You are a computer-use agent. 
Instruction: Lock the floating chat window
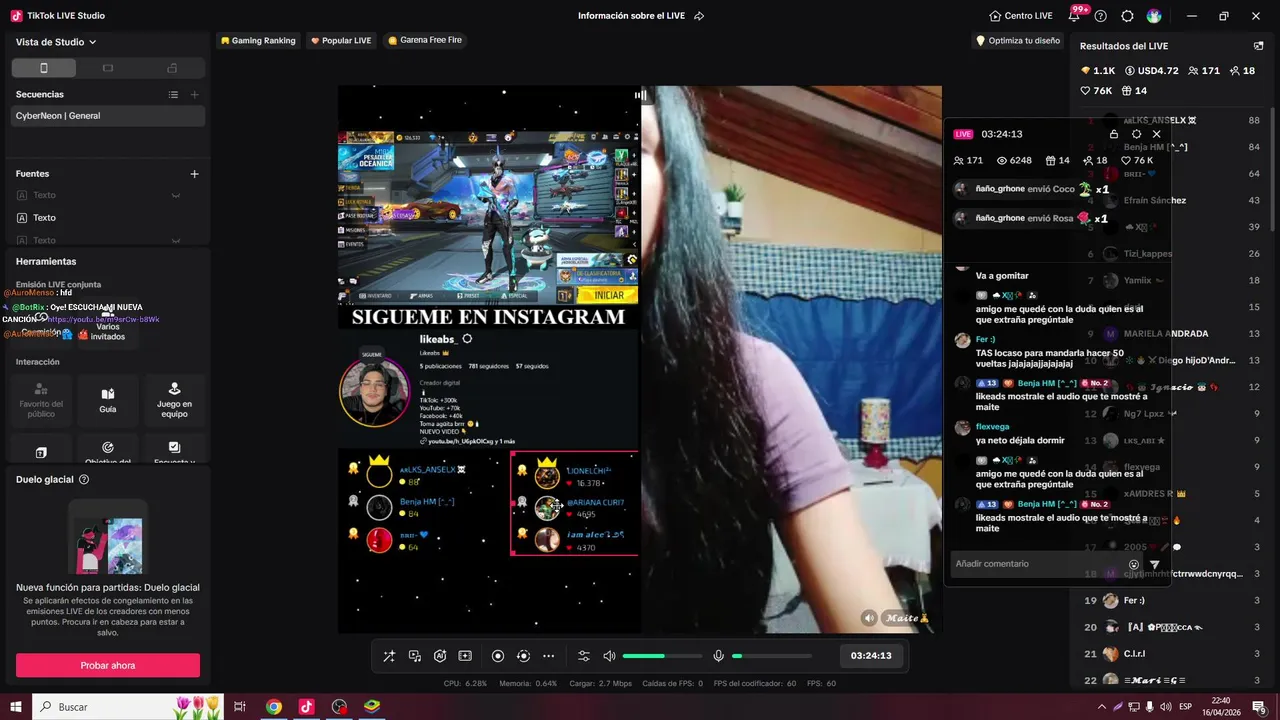tap(1114, 134)
